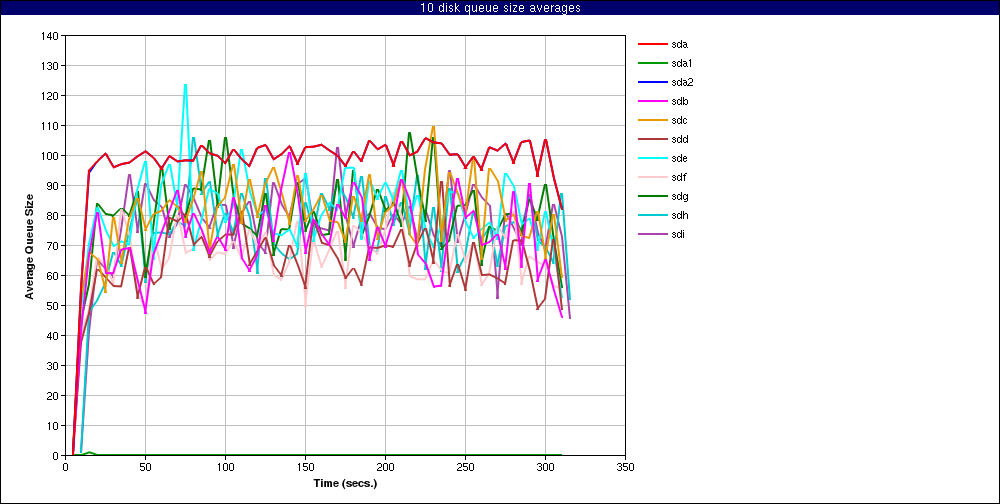
Task: Select the sdg legend label
Action: pyautogui.click(x=679, y=196)
